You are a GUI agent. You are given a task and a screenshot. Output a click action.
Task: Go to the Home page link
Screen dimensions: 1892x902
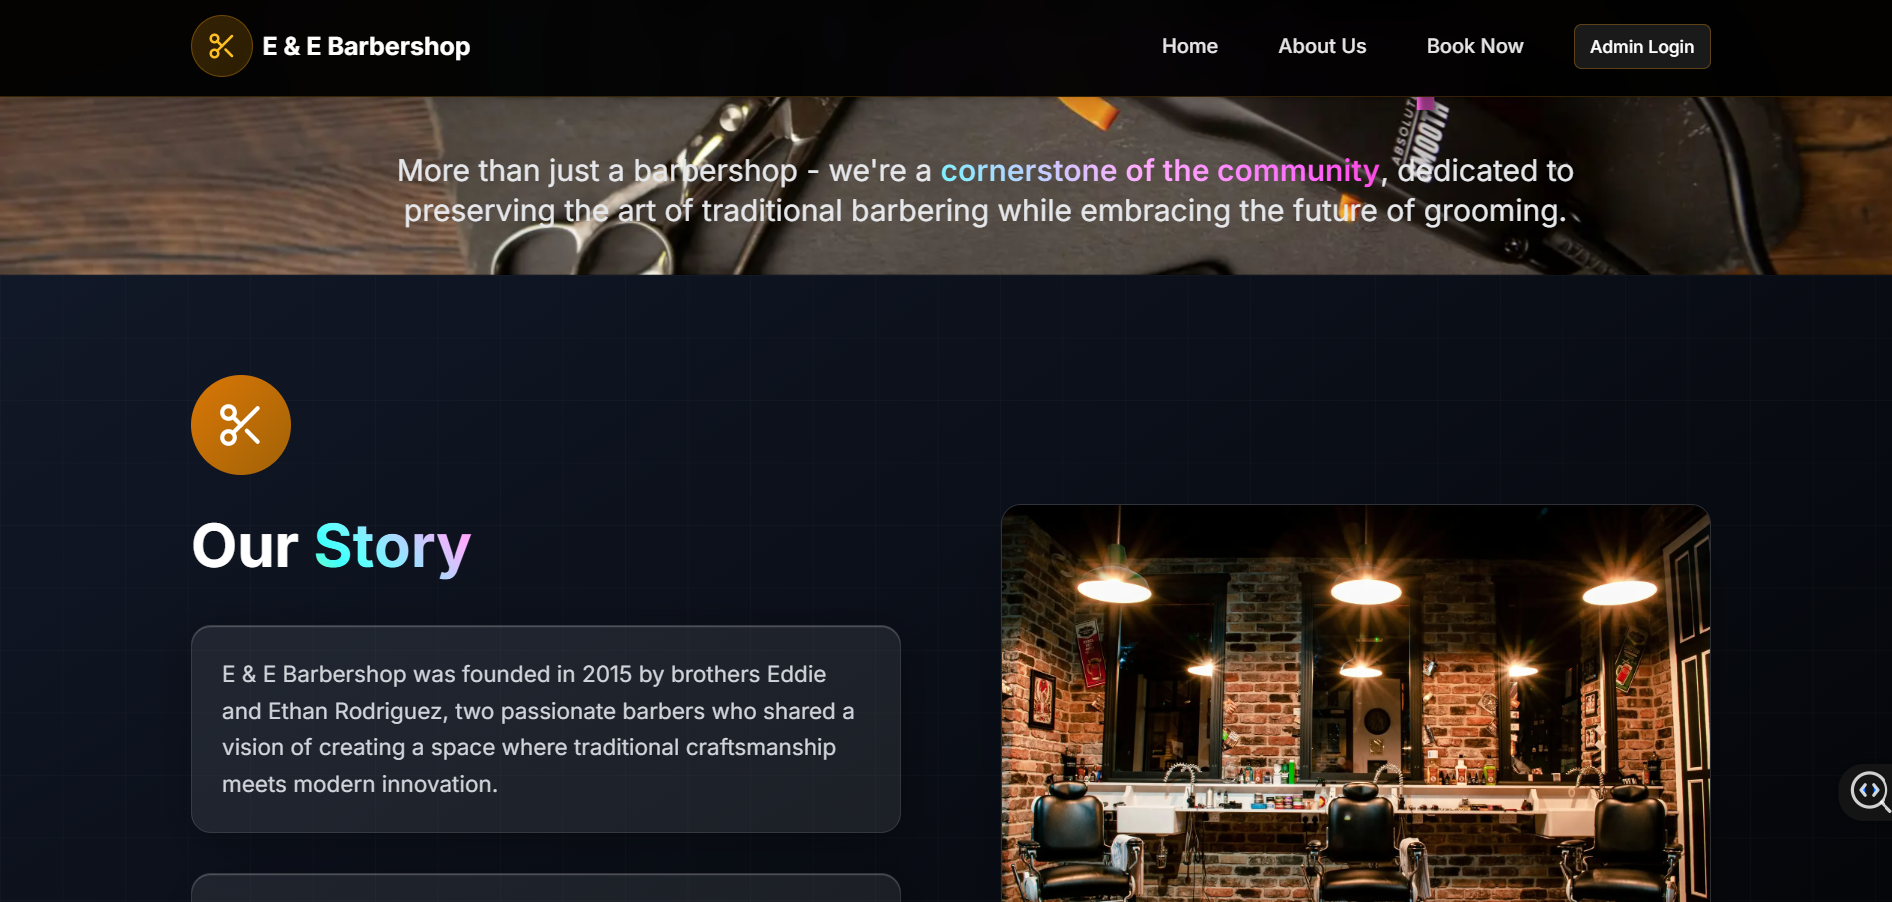click(x=1189, y=46)
